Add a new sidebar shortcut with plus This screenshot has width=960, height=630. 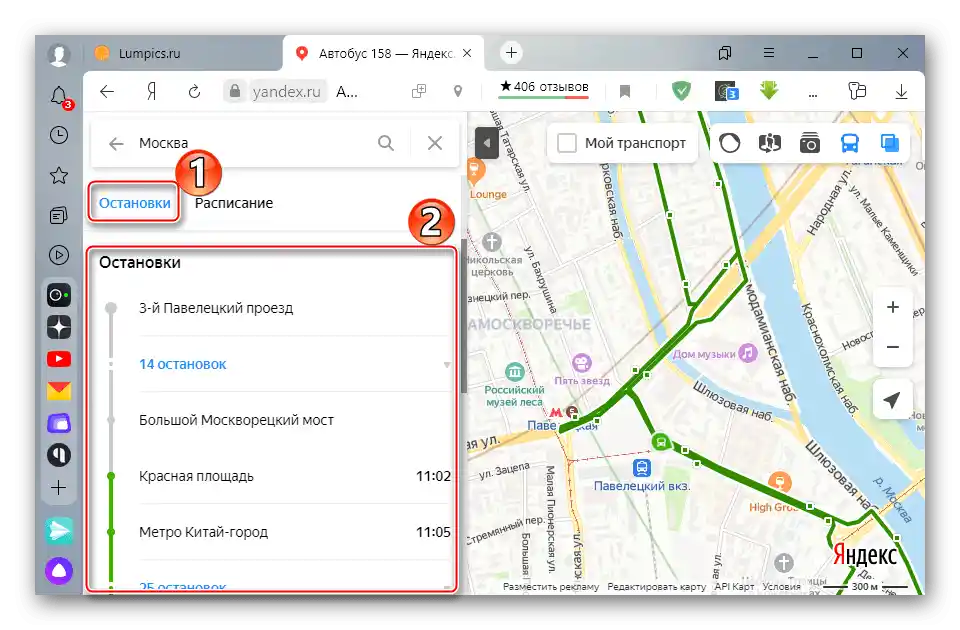(59, 487)
